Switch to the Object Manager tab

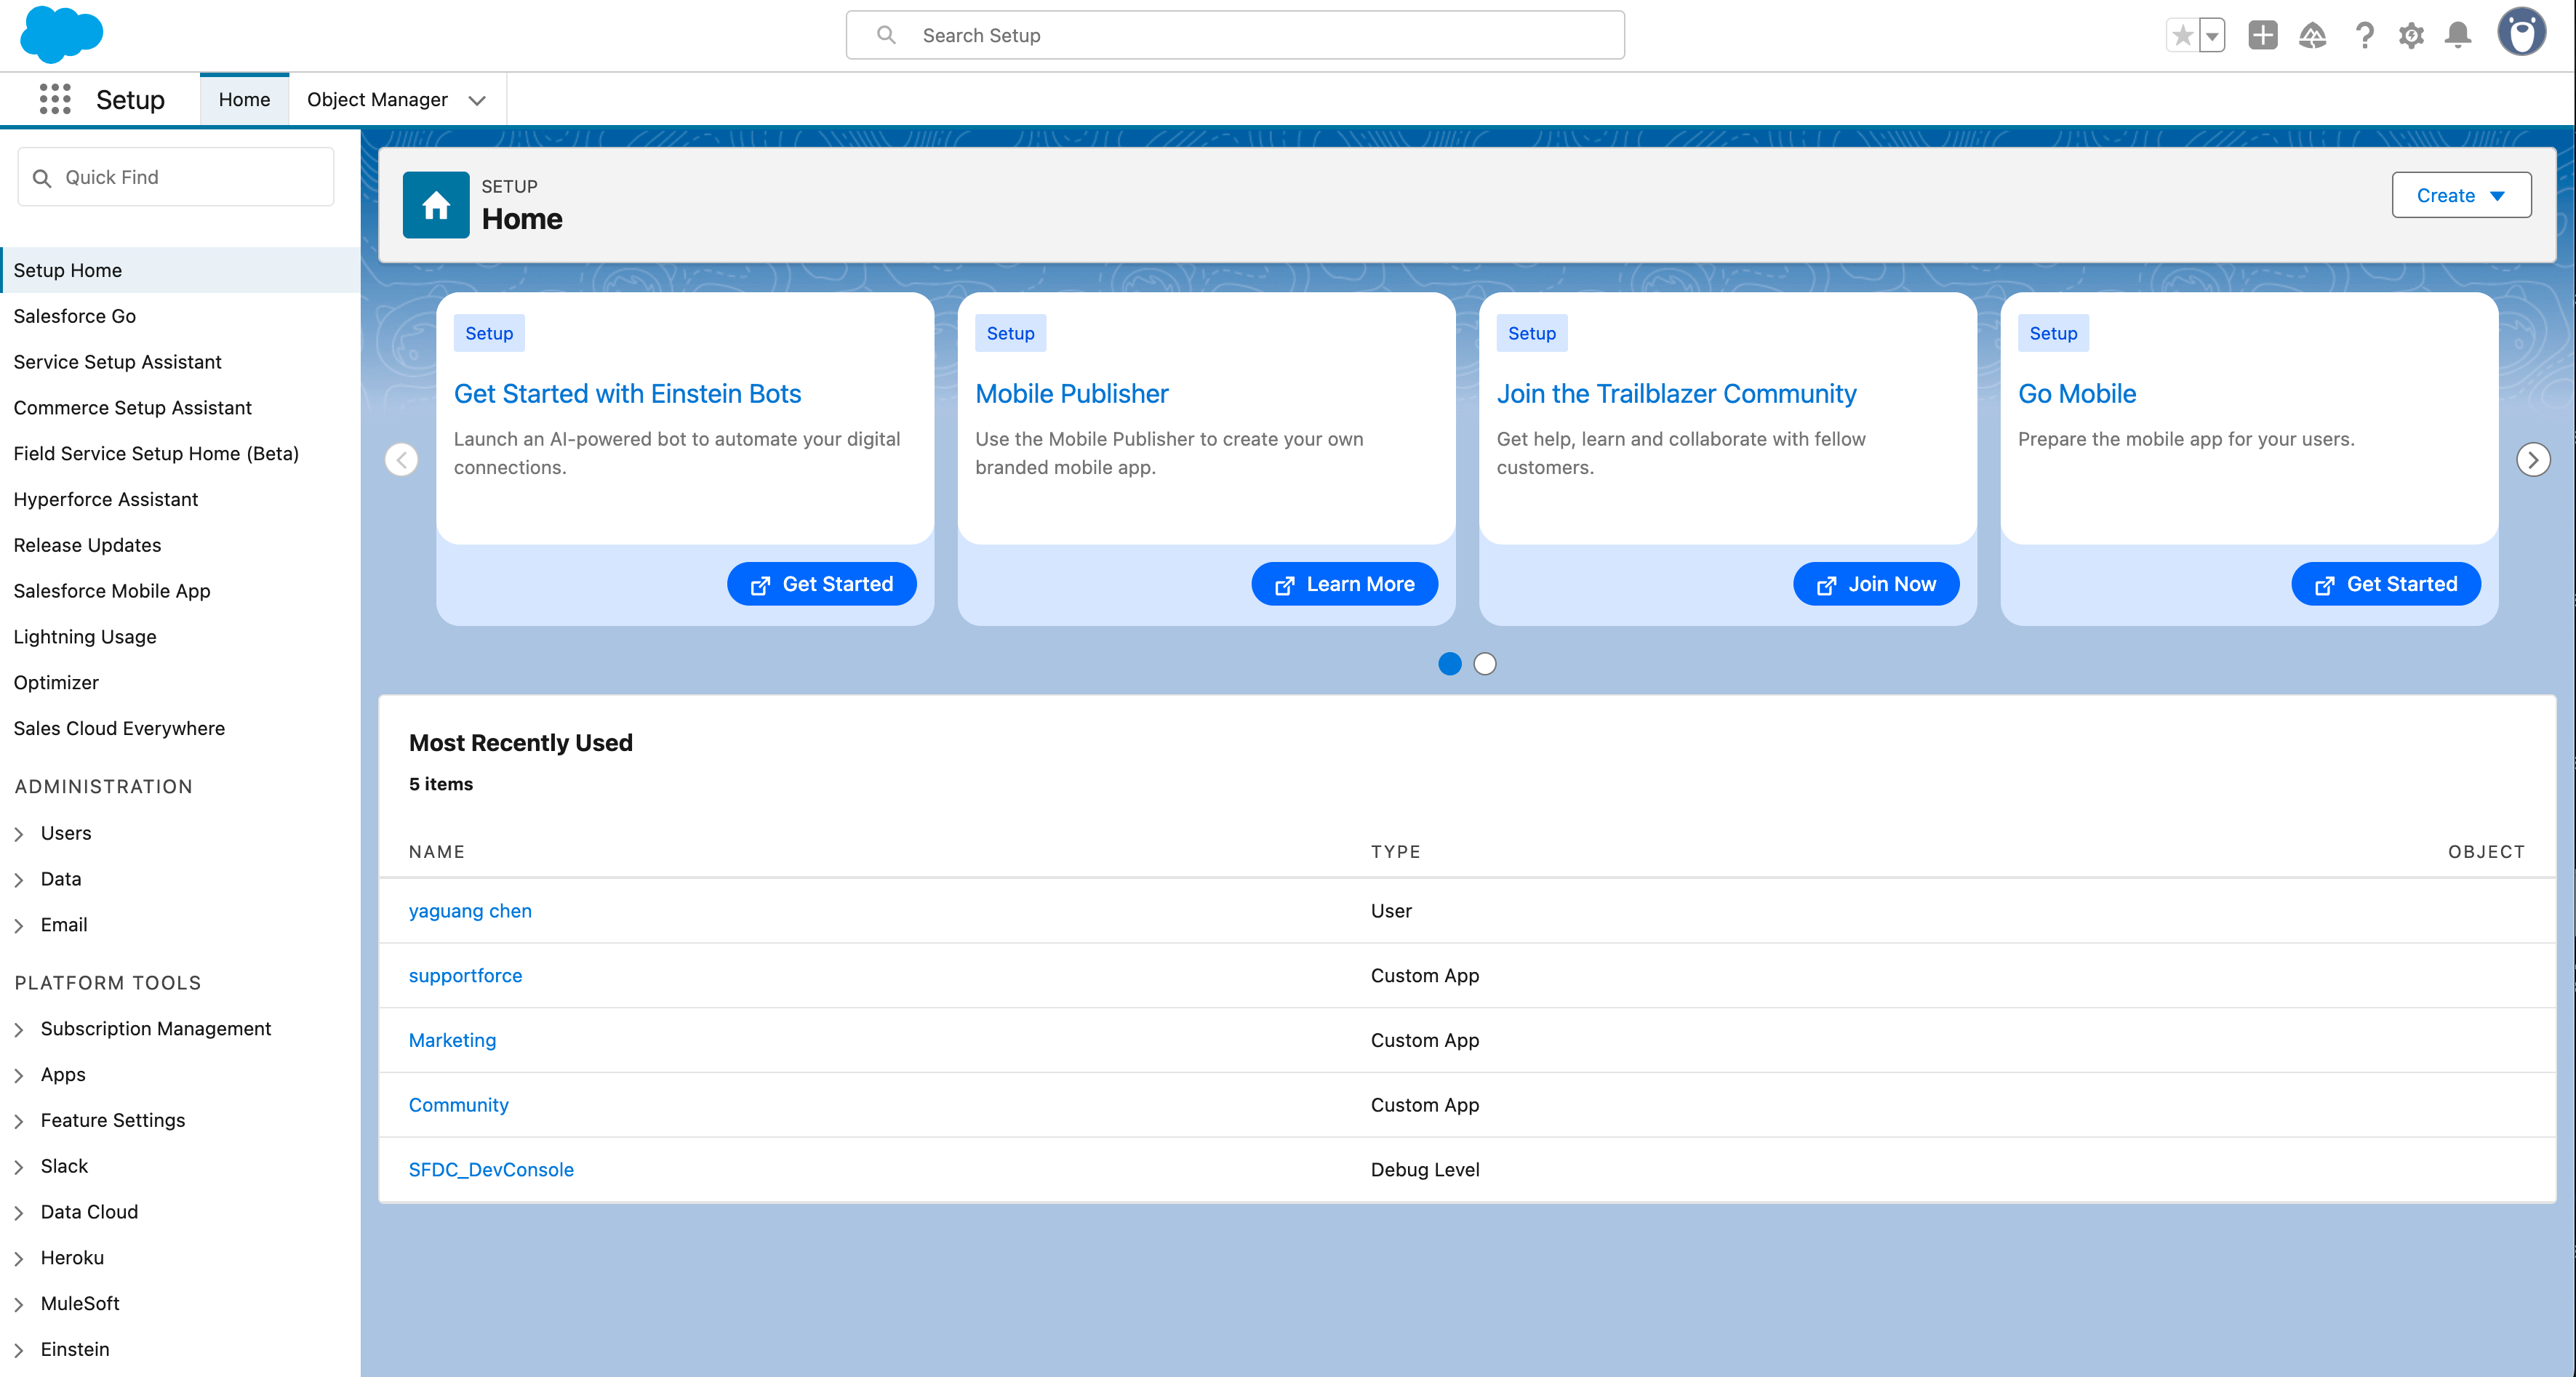pos(377,99)
